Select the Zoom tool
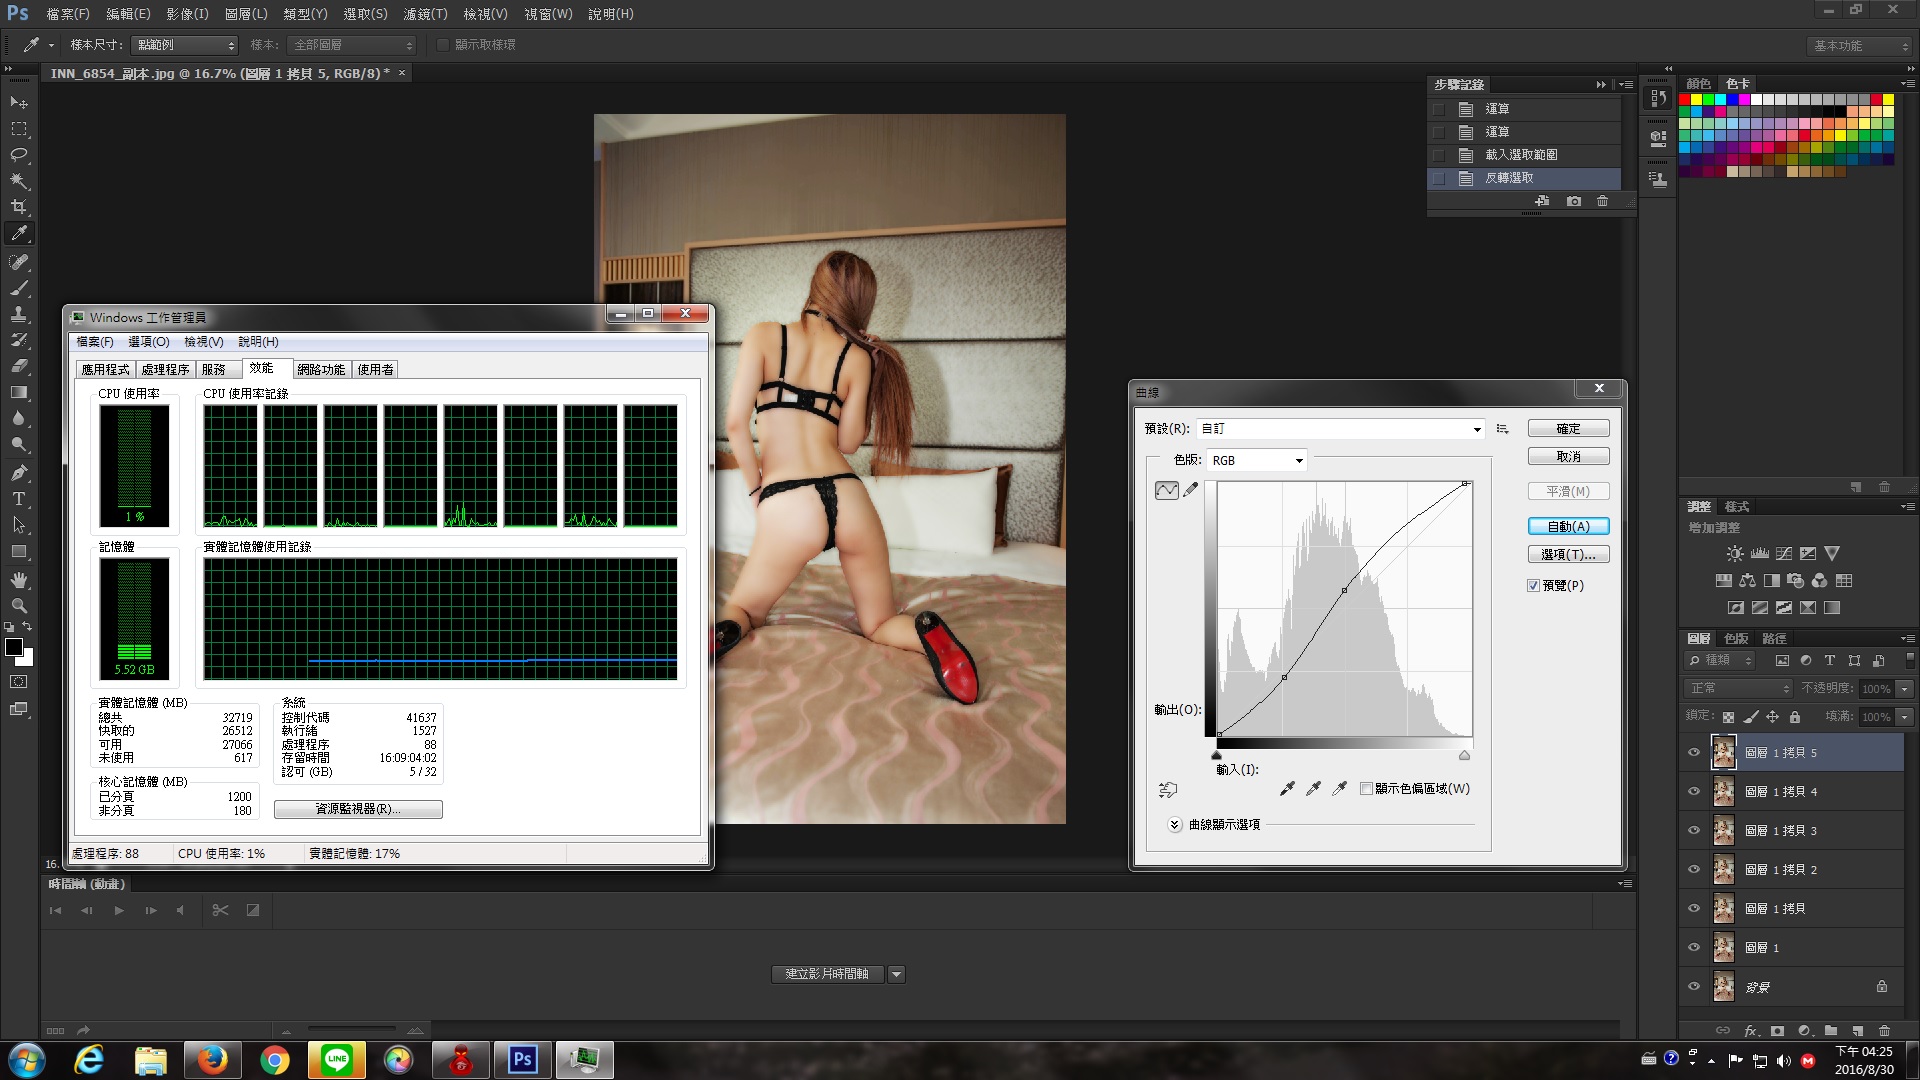This screenshot has height=1080, width=1920. (x=19, y=606)
